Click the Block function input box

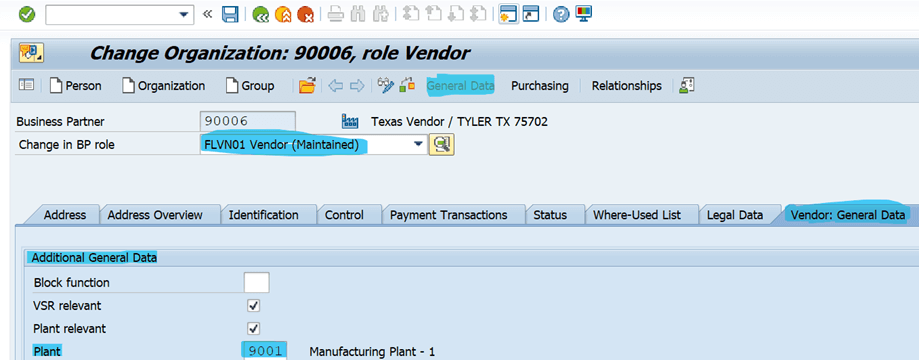coord(256,283)
